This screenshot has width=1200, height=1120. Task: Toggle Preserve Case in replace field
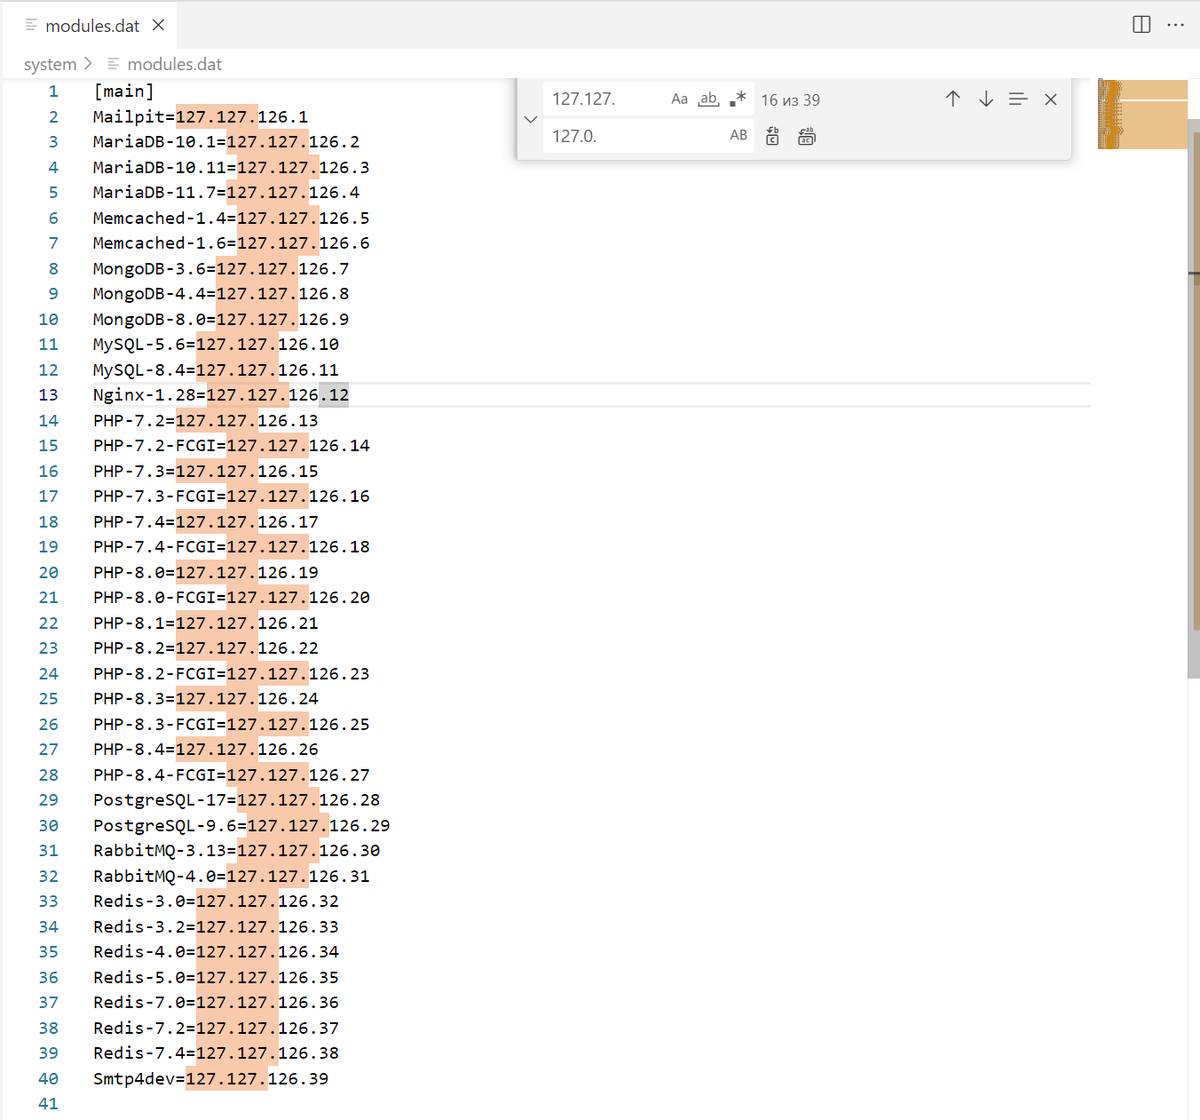point(738,135)
